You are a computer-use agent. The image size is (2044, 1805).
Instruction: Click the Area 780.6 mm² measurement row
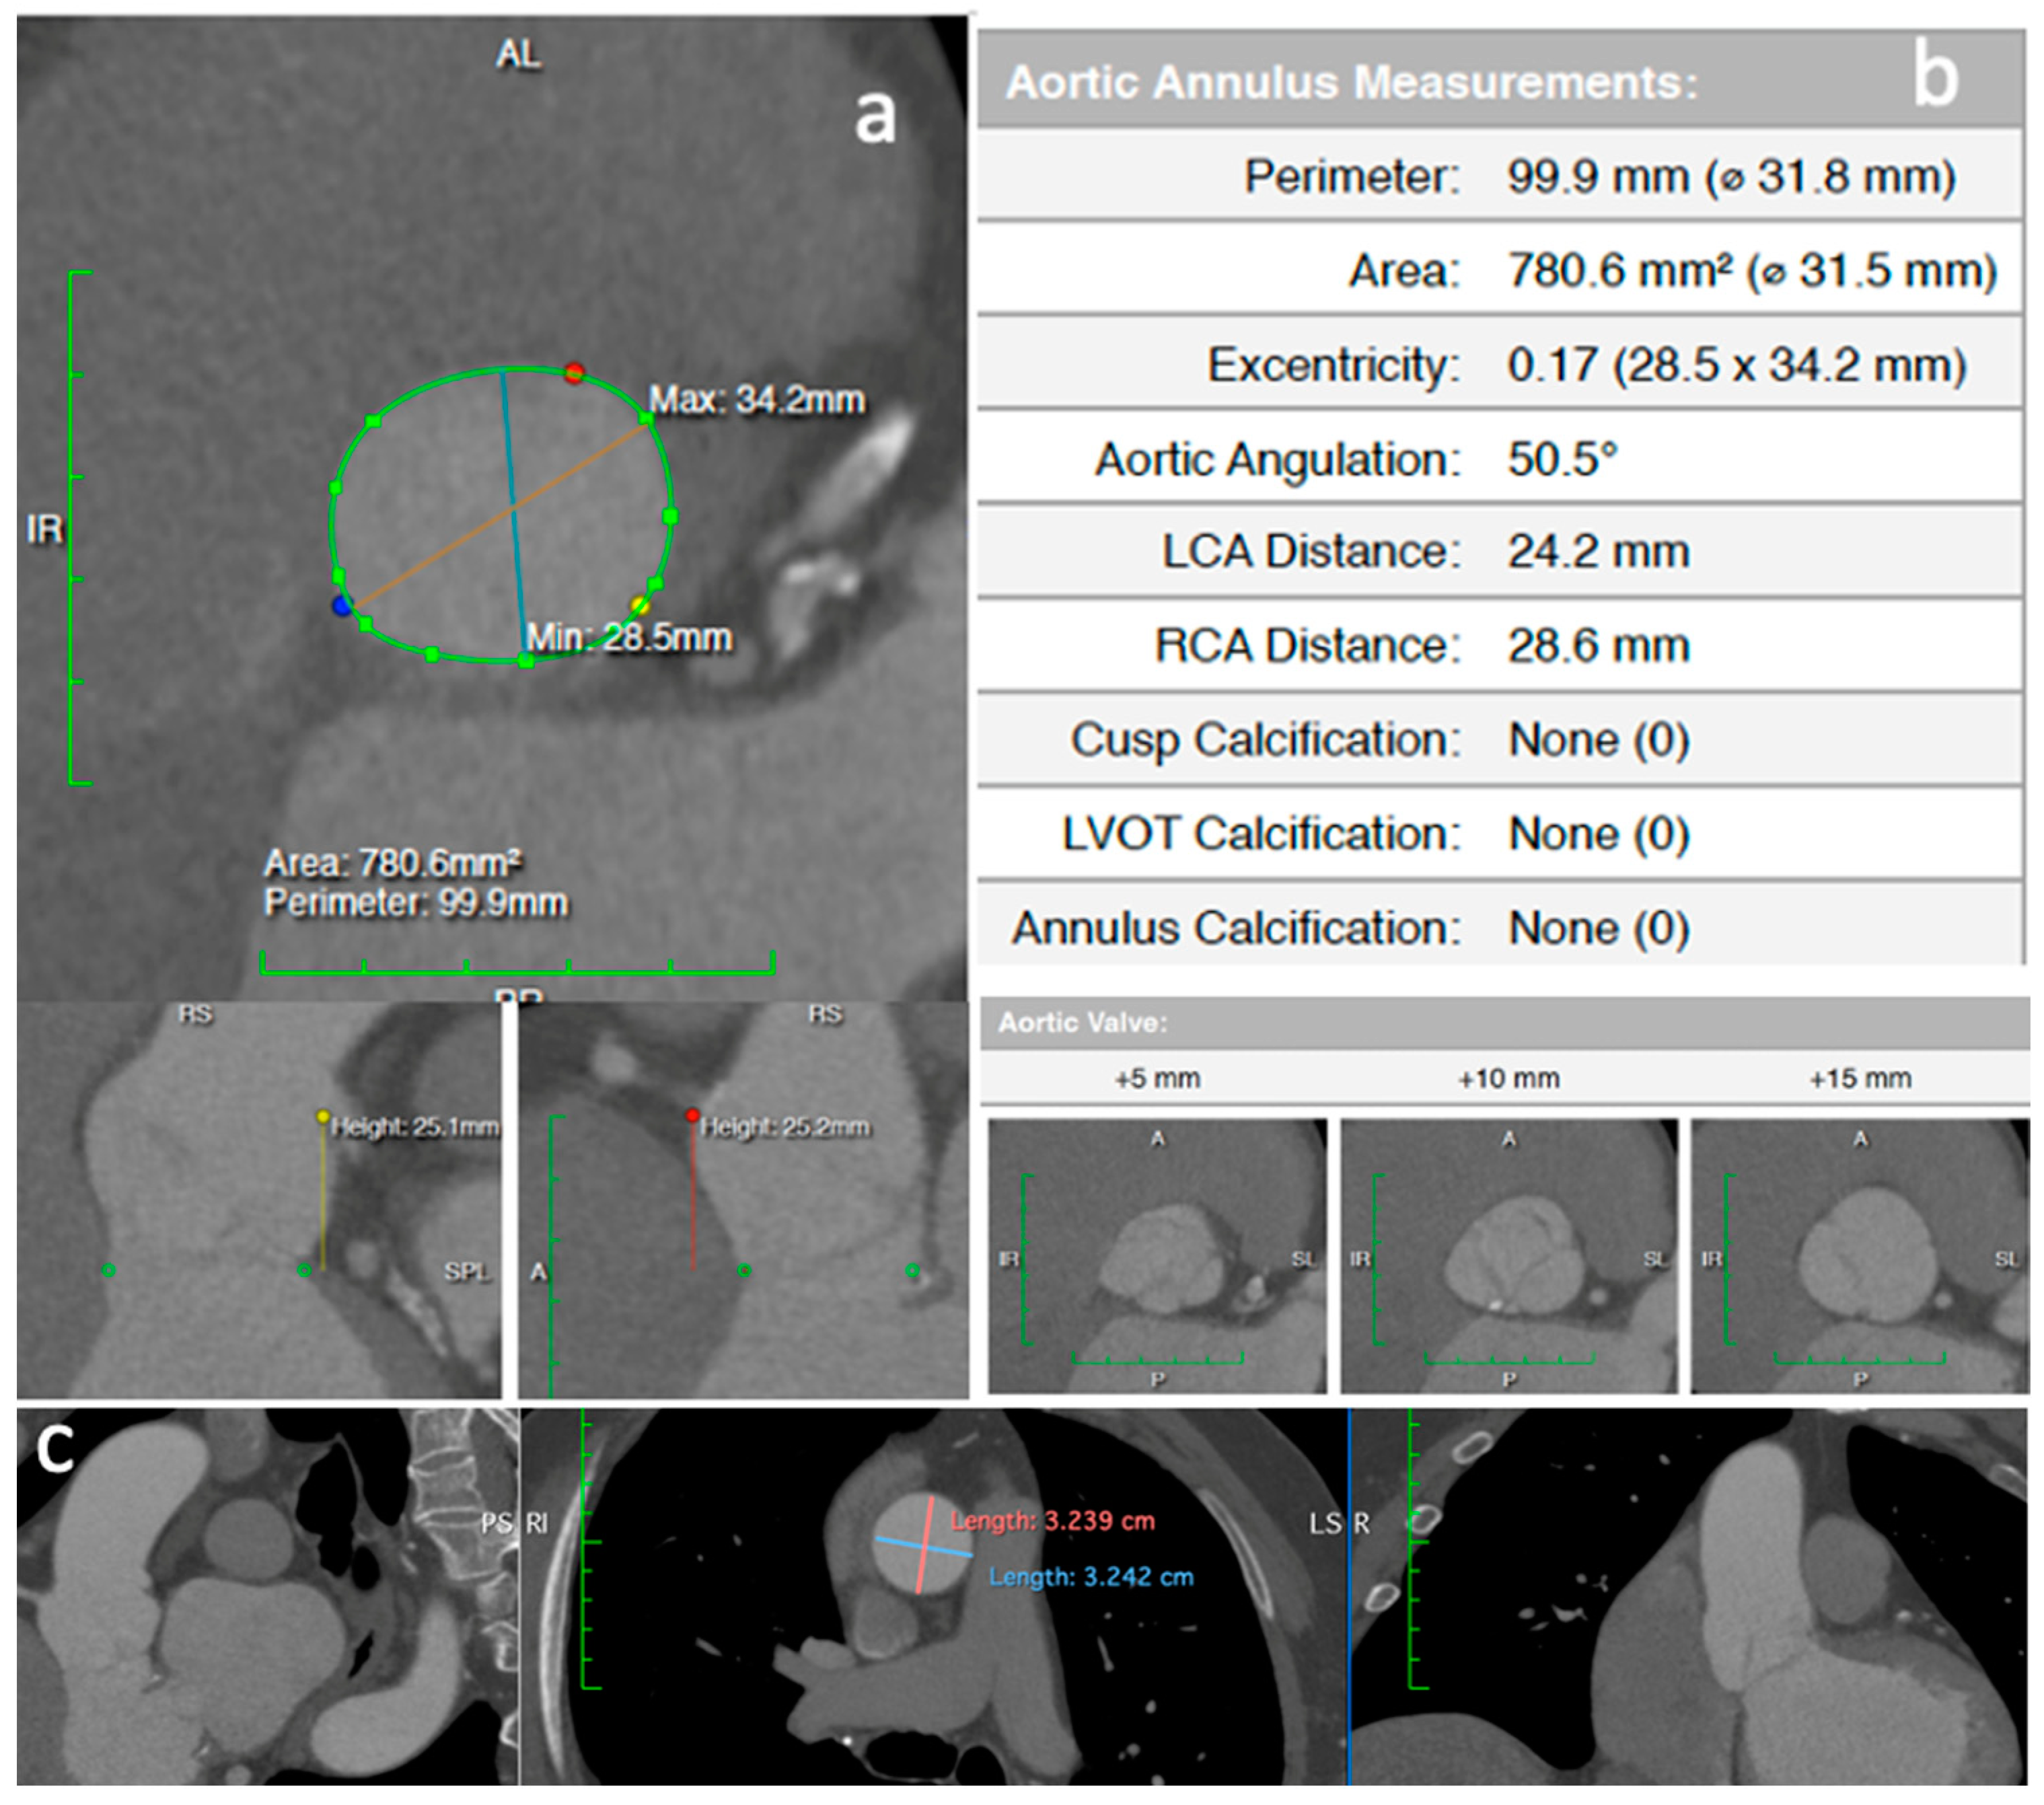[x=1500, y=270]
